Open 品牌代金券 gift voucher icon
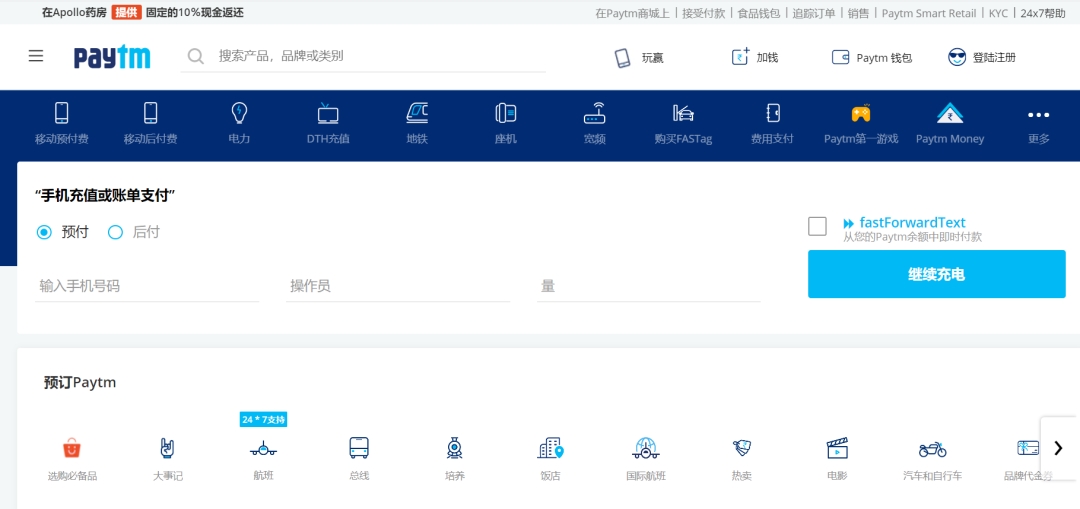 [1028, 448]
